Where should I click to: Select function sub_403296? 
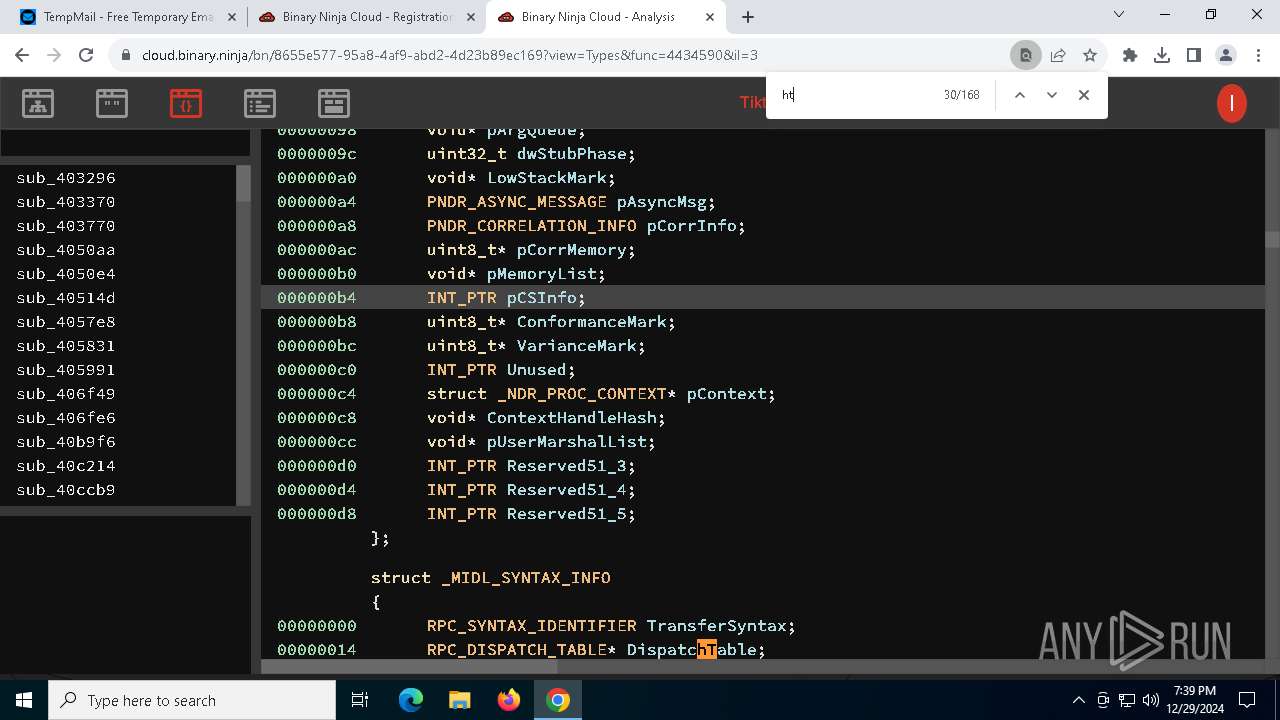[66, 178]
